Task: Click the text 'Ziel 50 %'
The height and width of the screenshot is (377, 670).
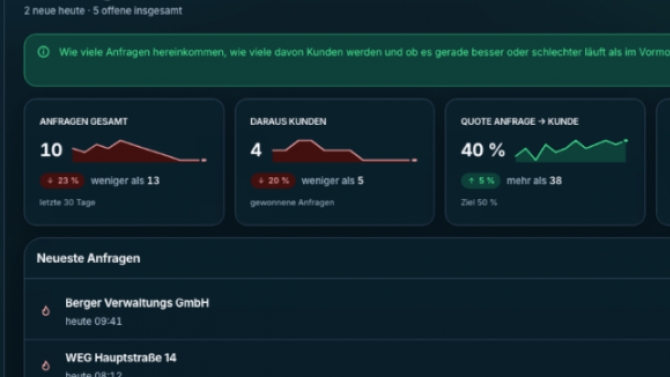Action: [479, 203]
